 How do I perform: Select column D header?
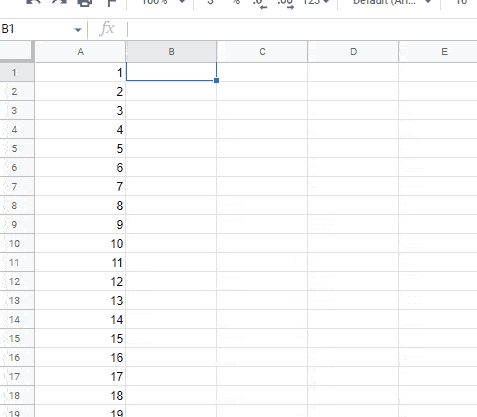point(353,52)
